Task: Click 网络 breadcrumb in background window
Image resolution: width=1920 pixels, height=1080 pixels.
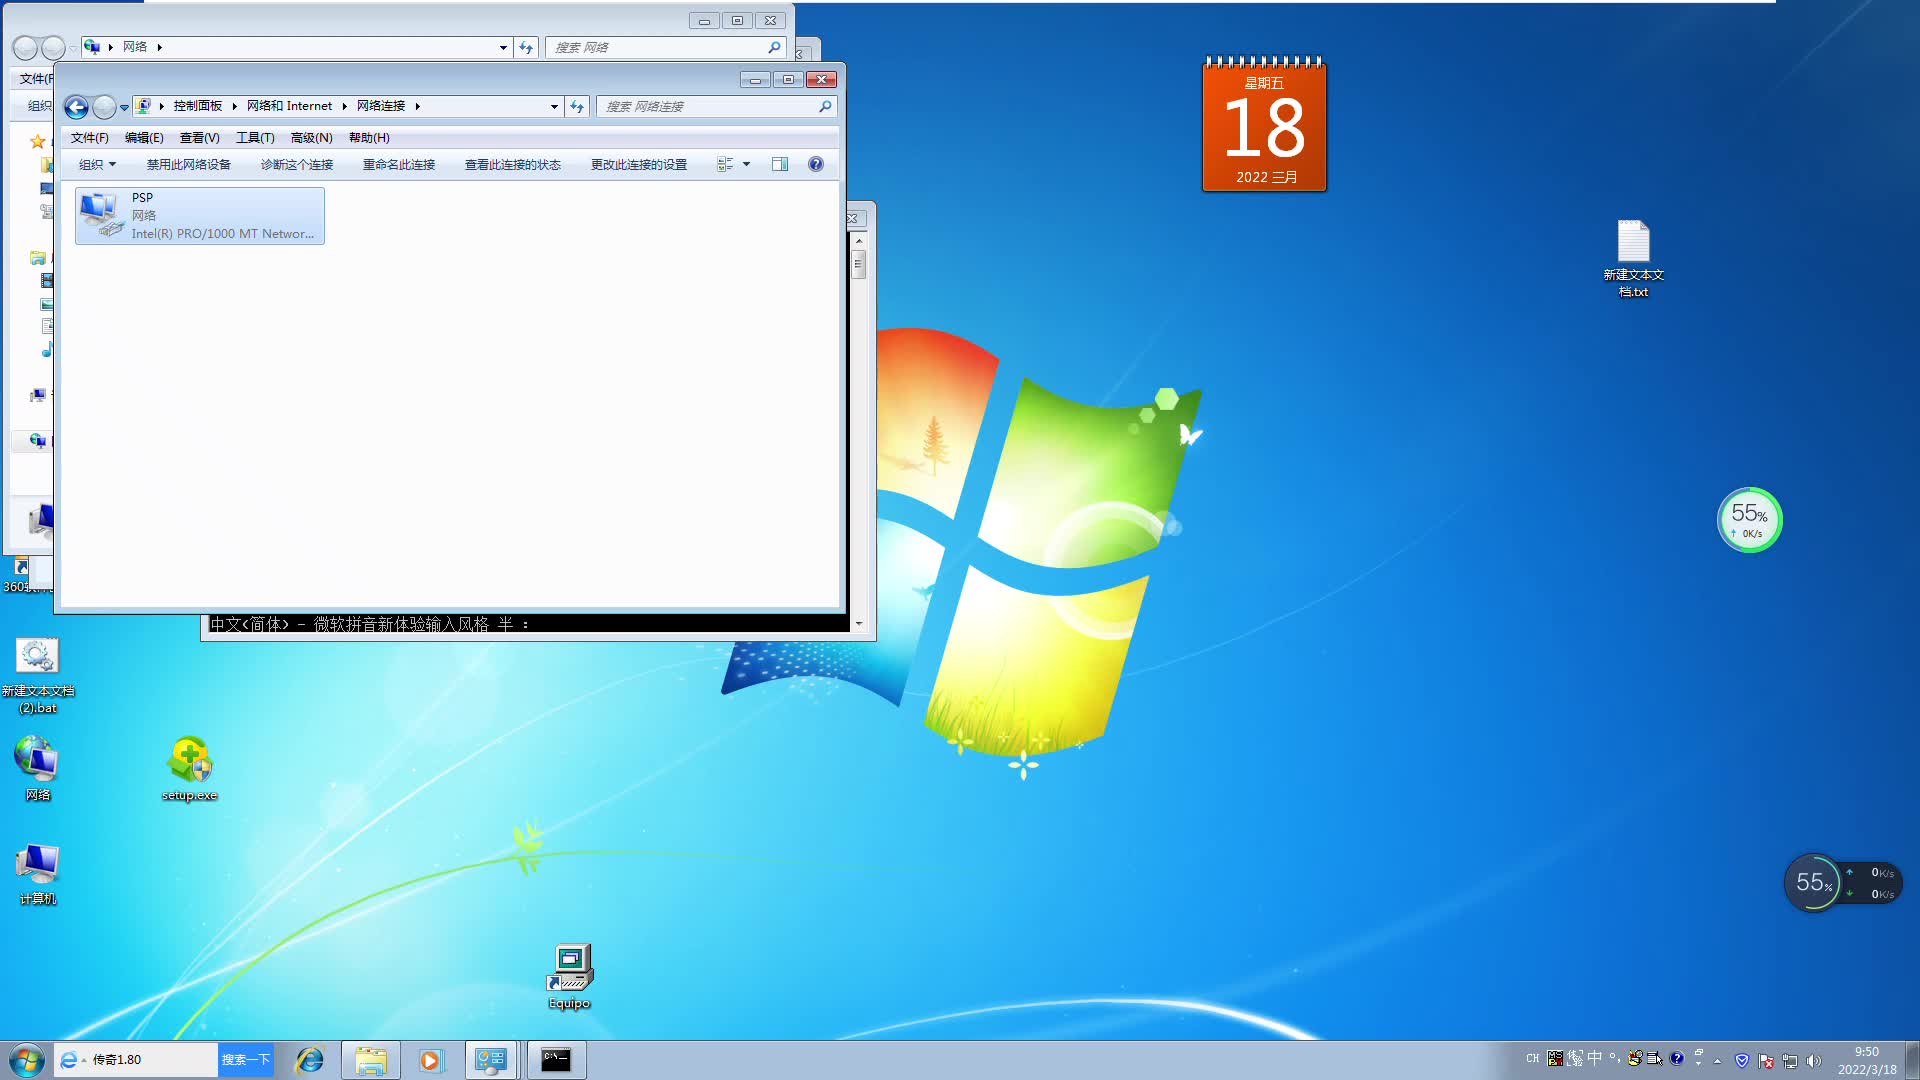Action: 135,47
